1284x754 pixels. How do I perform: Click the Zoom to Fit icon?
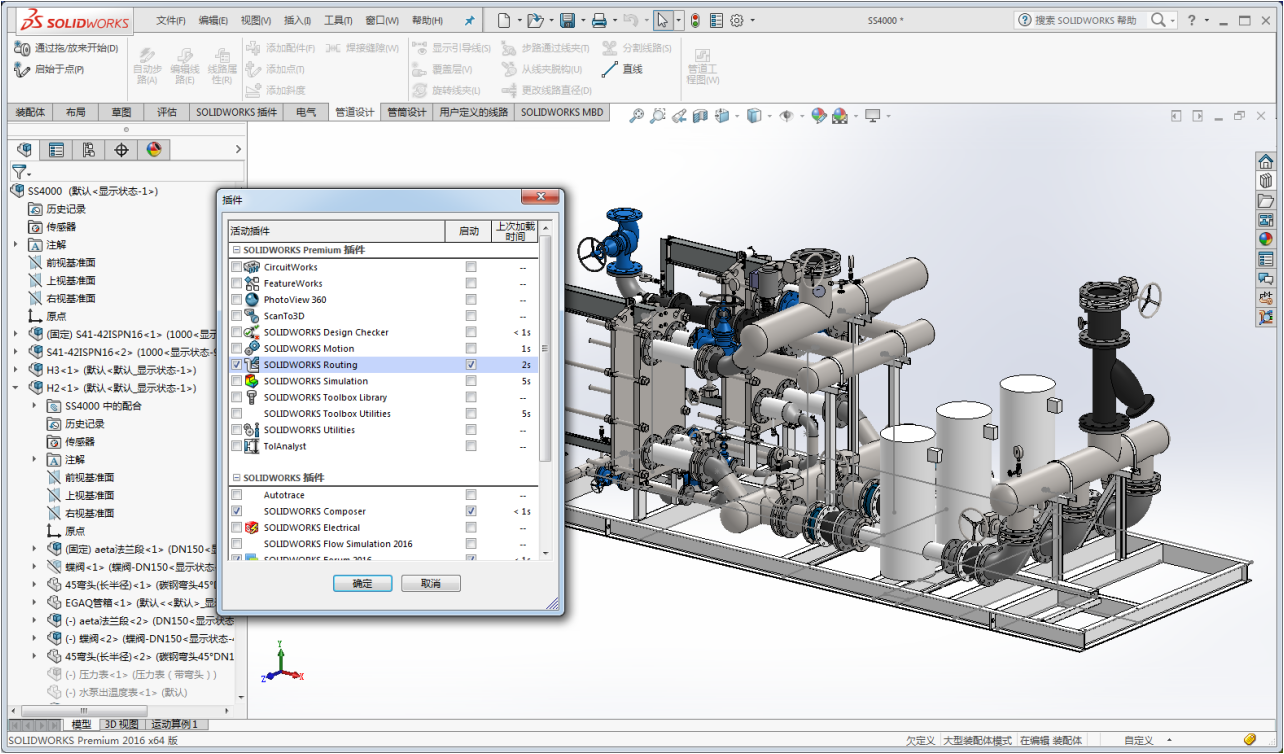pyautogui.click(x=636, y=116)
